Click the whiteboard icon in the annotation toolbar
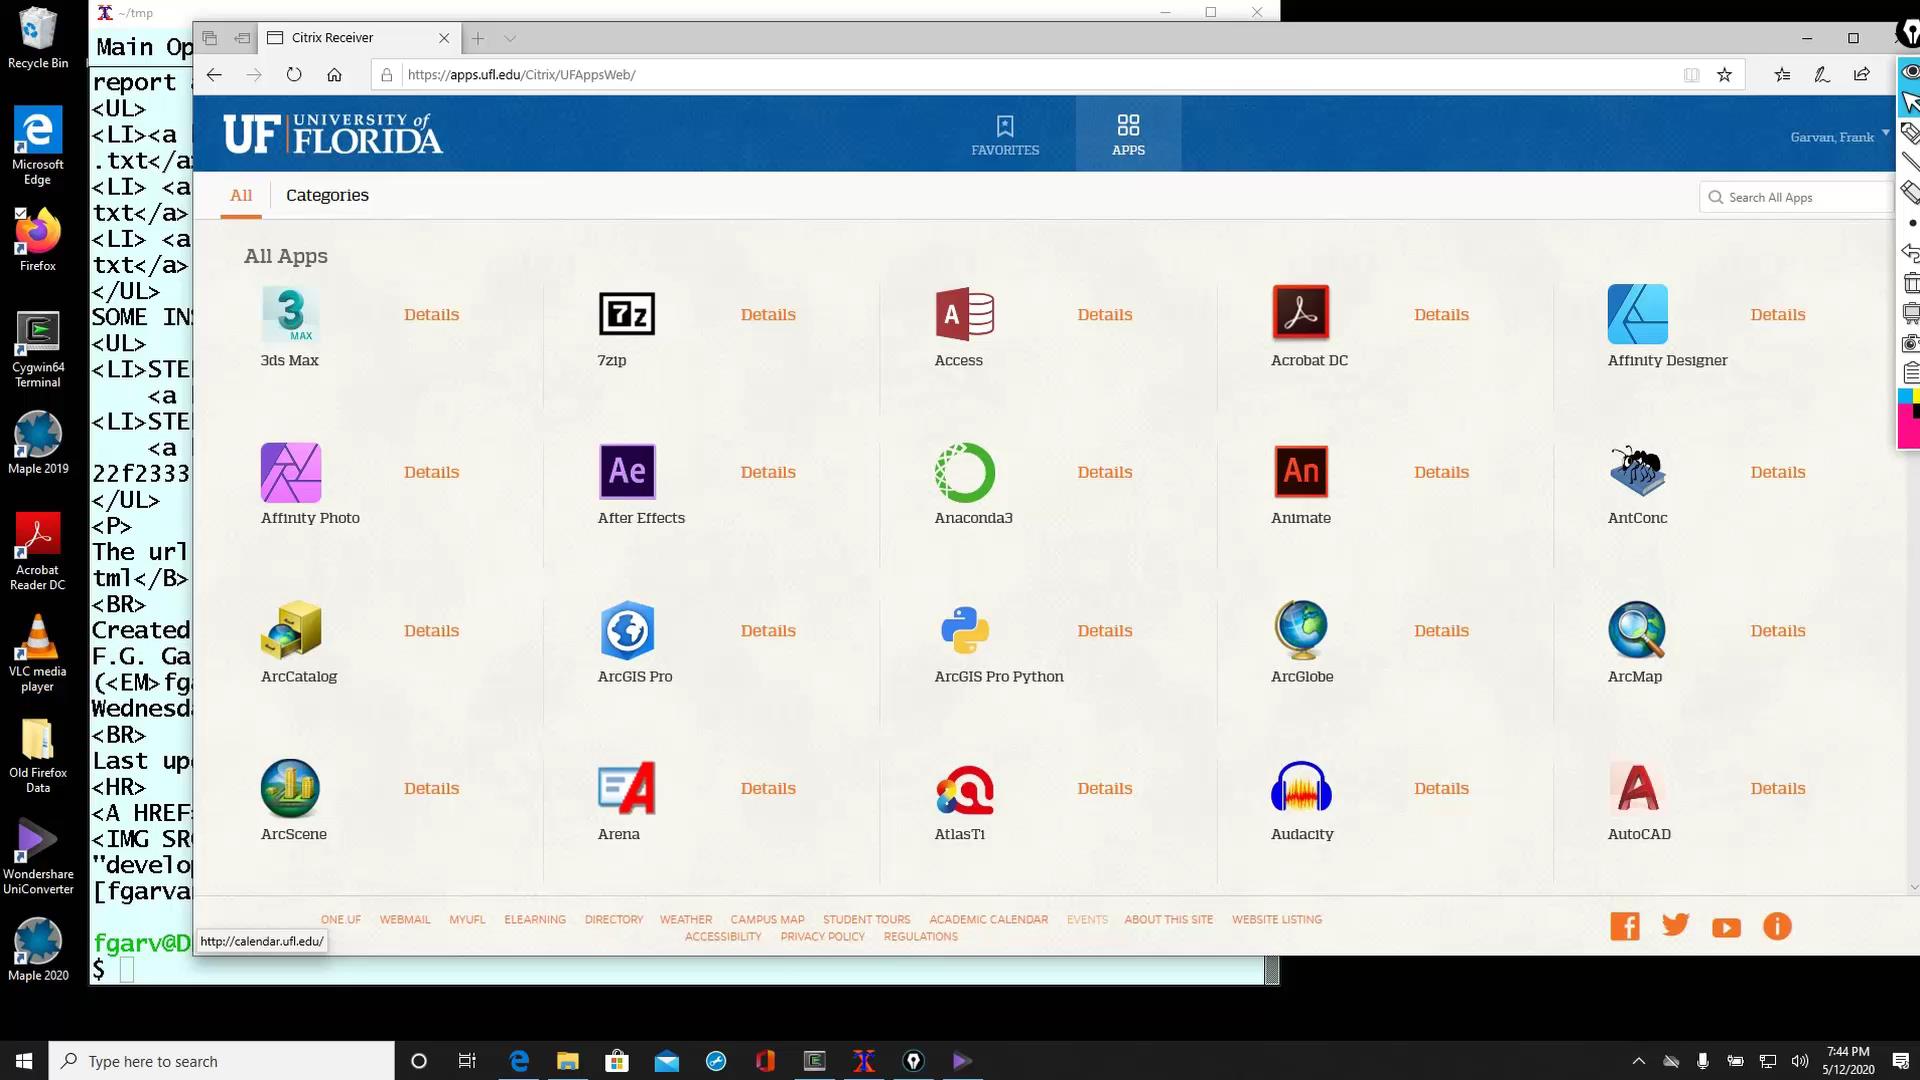The height and width of the screenshot is (1080, 1920). [1911, 313]
